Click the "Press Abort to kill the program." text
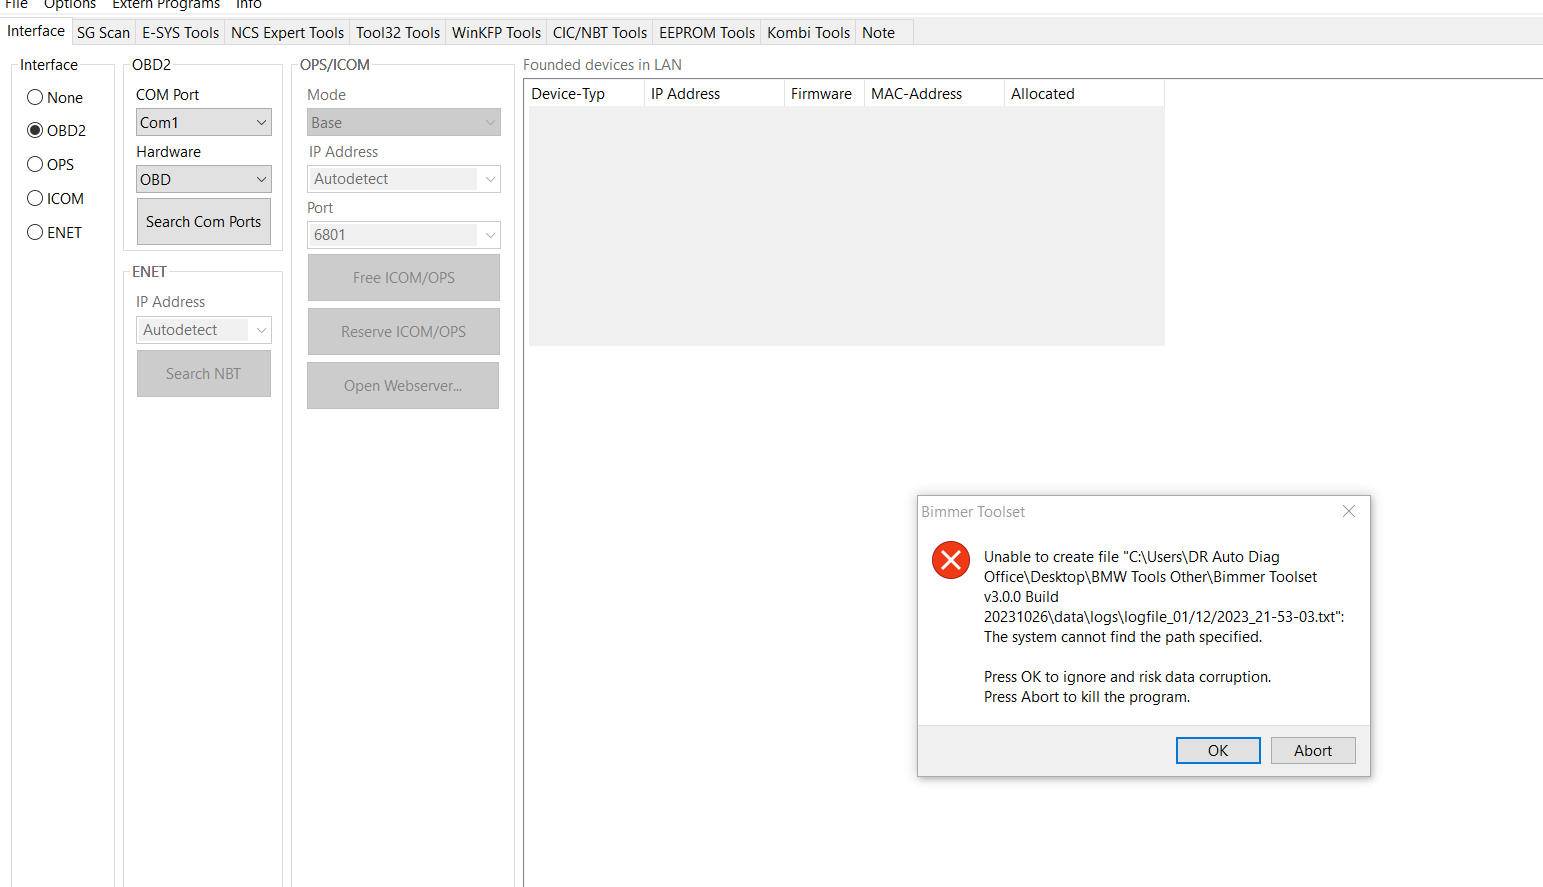The height and width of the screenshot is (887, 1543). (x=1087, y=697)
